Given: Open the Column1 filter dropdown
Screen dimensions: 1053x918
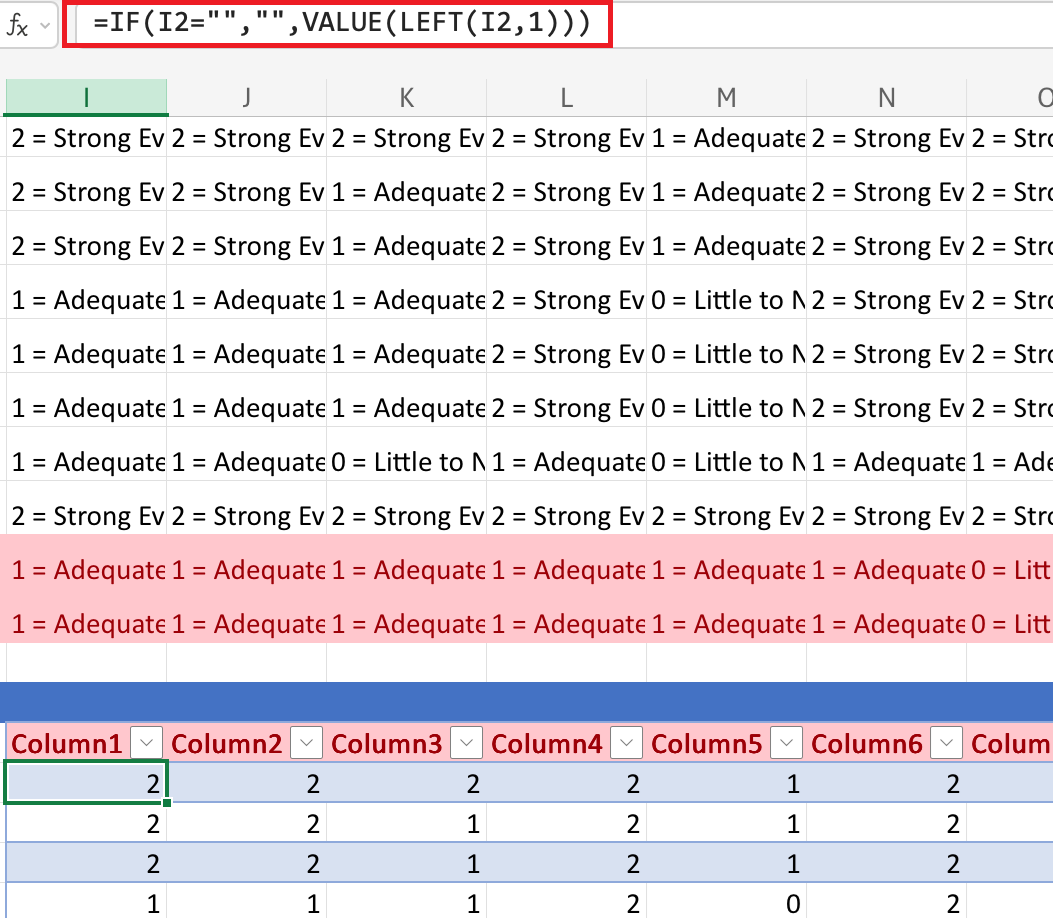Looking at the screenshot, I should [146, 743].
